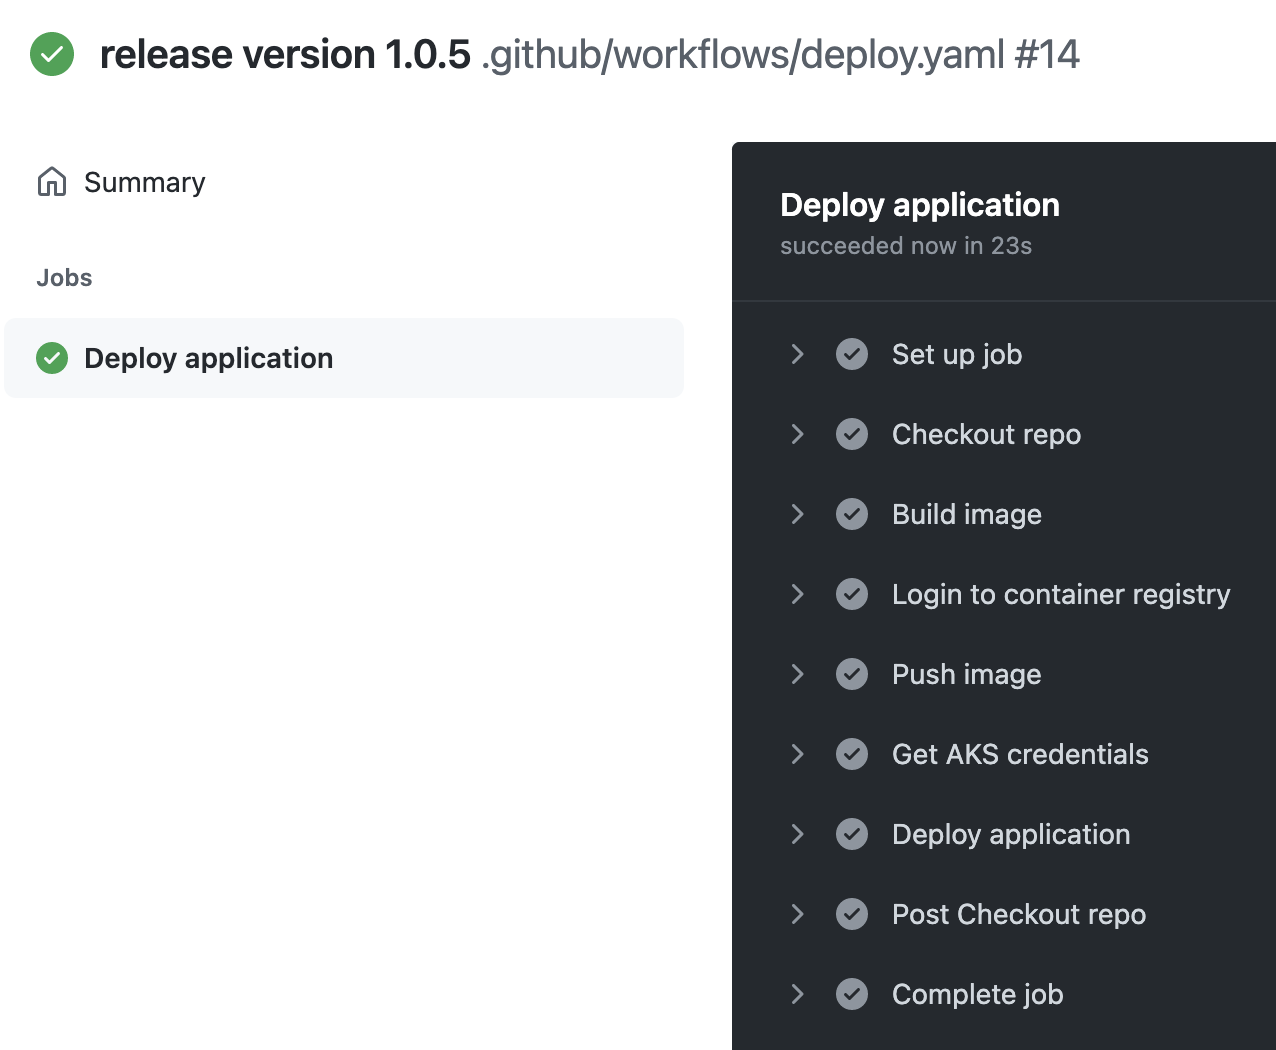Expand the Login to container registry step

coord(797,594)
